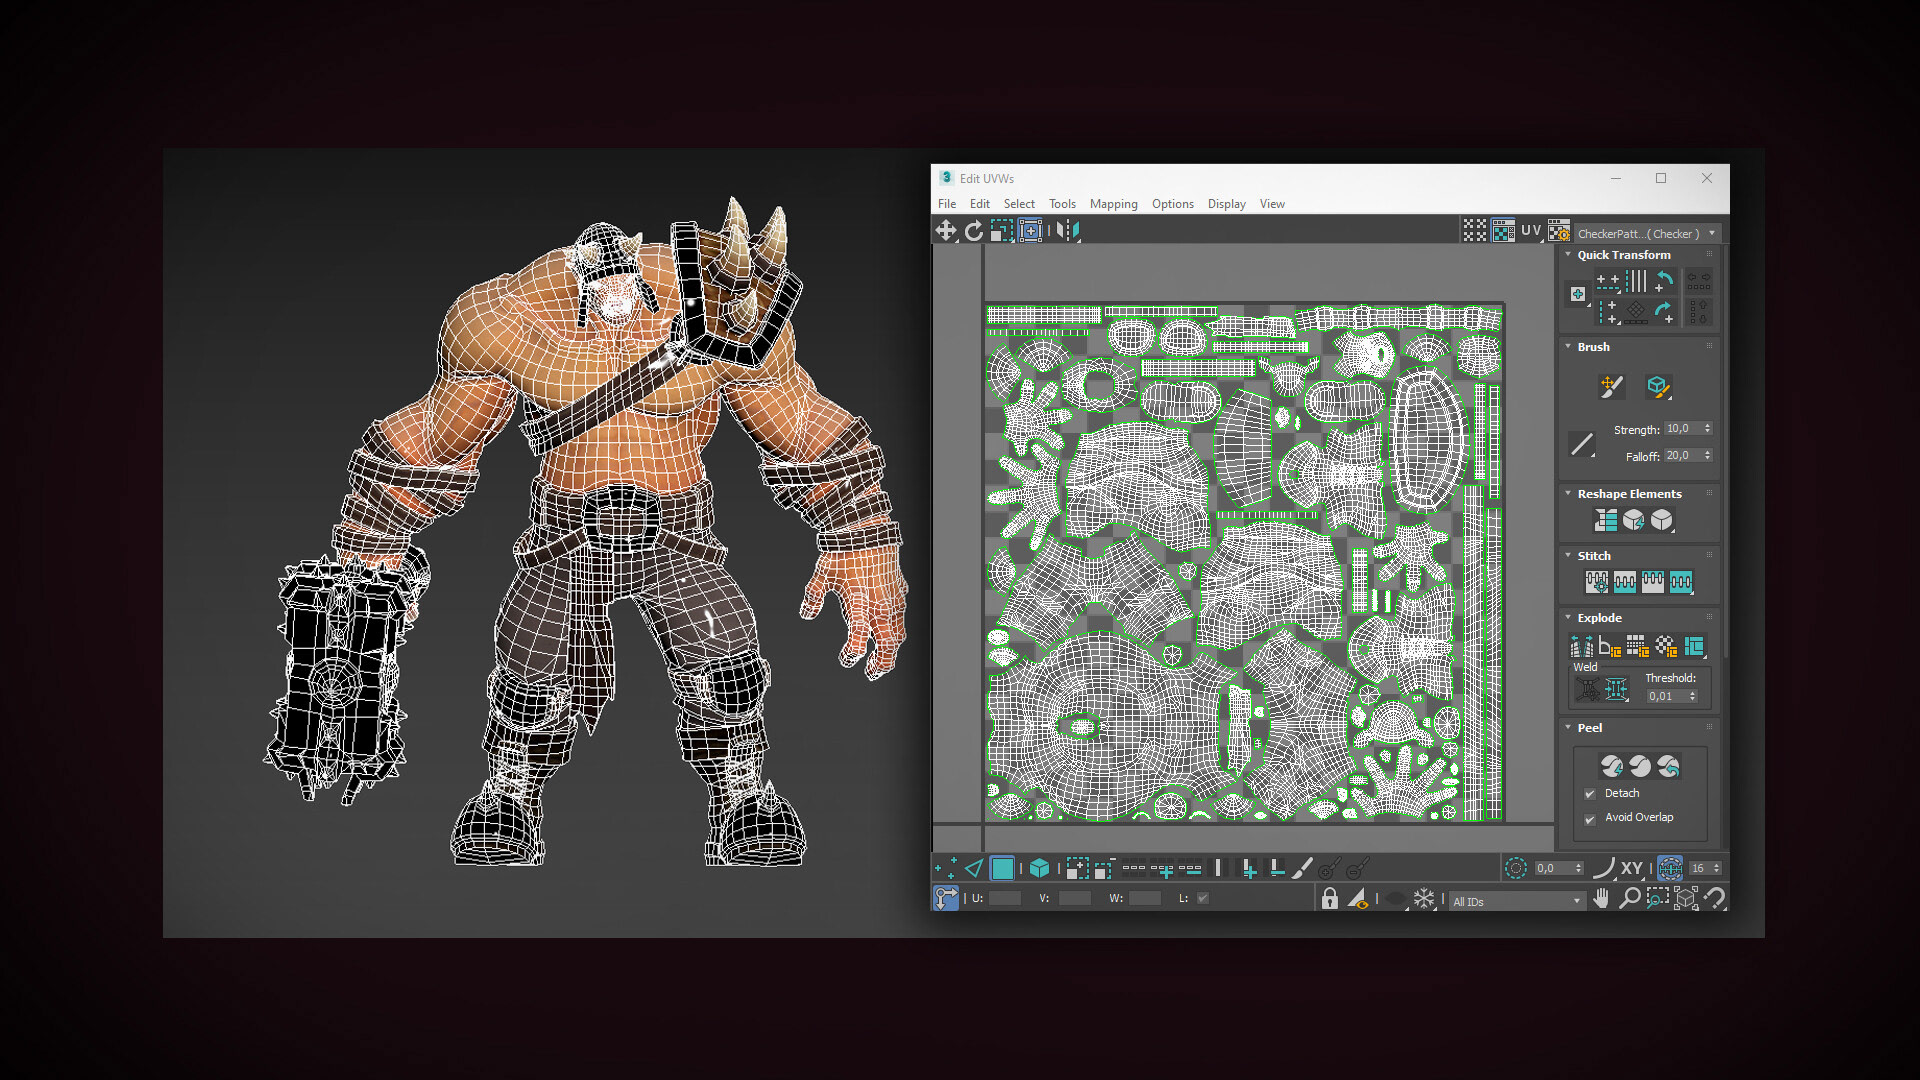The image size is (1920, 1080).
Task: Toggle the Avoid Overlap checkbox
Action: (x=1590, y=819)
